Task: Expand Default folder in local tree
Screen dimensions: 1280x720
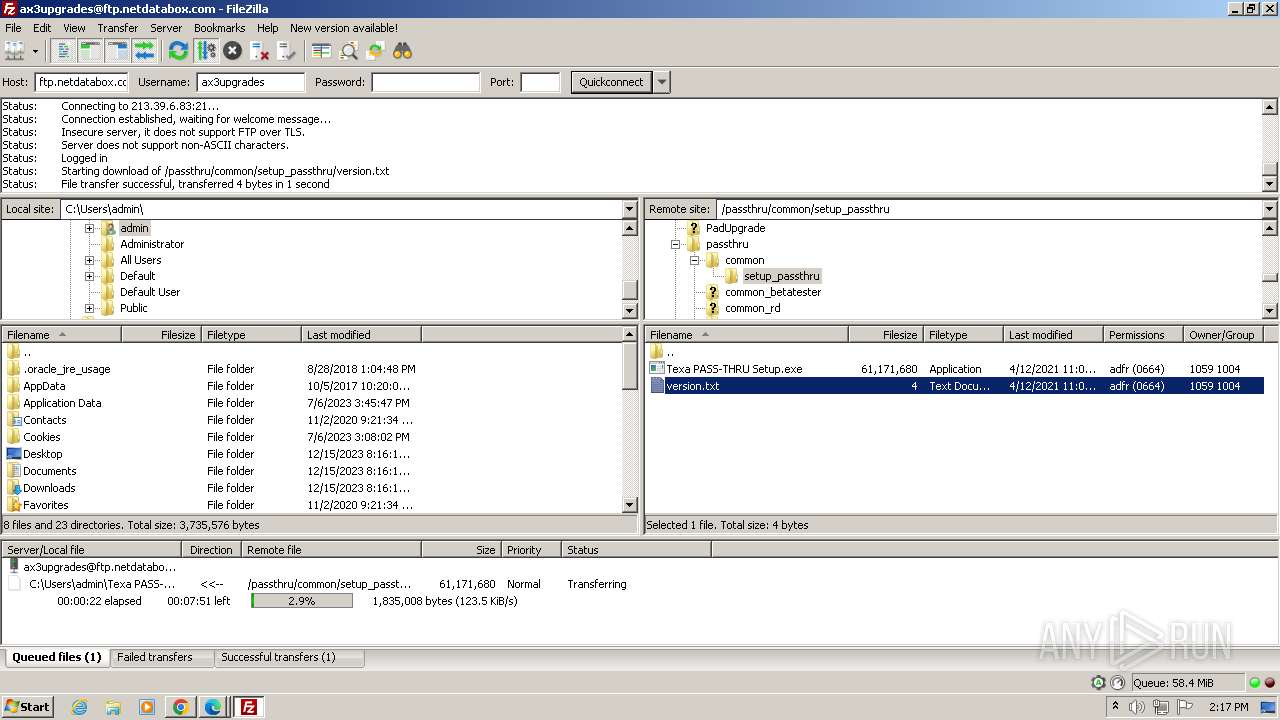Action: (x=89, y=276)
